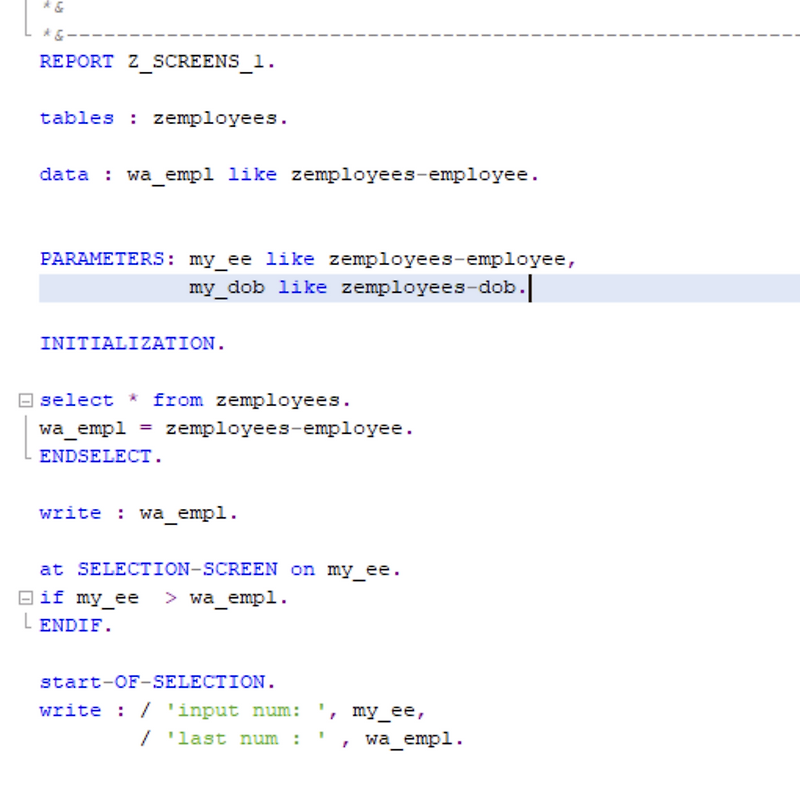Place cursor on the INITIALIZATION event keyword
Image resolution: width=800 pixels, height=796 pixels.
point(130,342)
